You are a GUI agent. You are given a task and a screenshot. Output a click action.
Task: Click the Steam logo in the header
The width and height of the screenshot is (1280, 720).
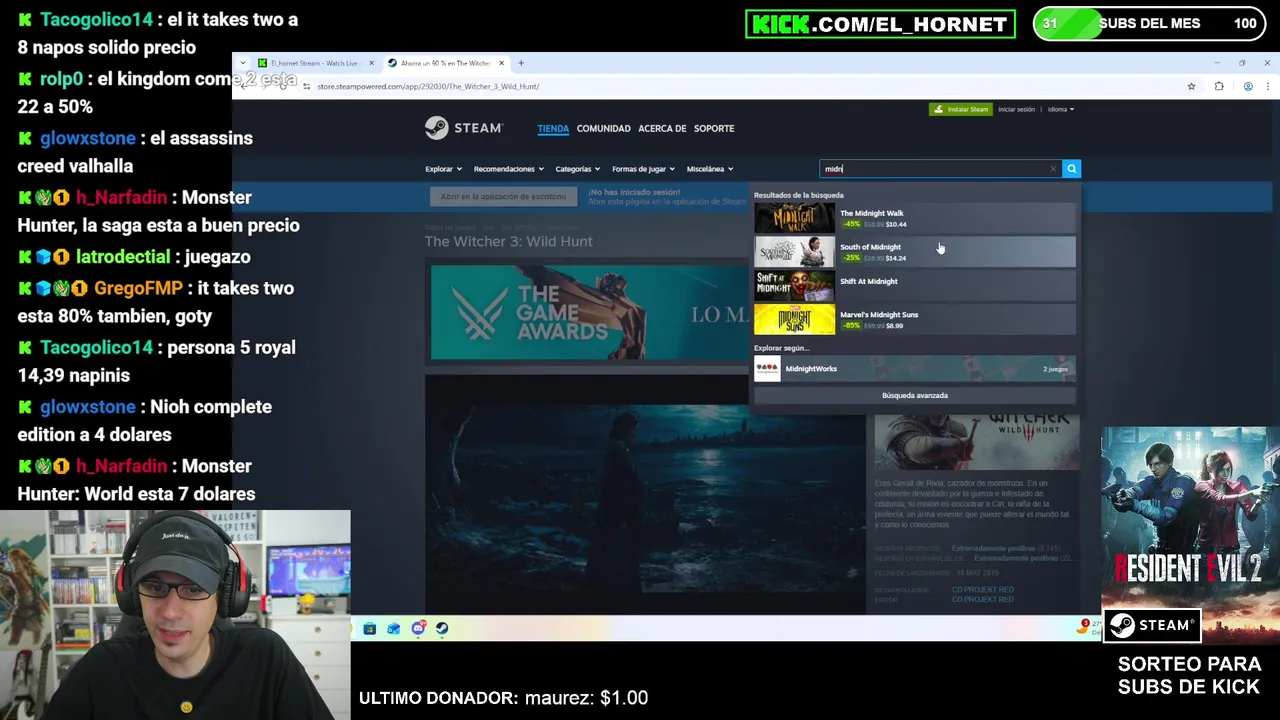(x=463, y=128)
